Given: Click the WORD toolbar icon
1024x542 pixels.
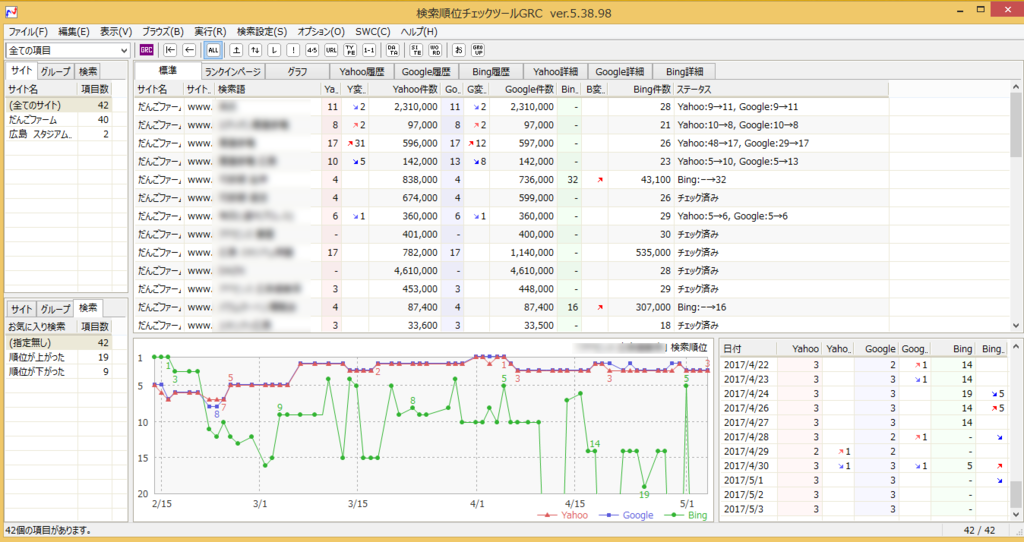Looking at the screenshot, I should point(435,50).
